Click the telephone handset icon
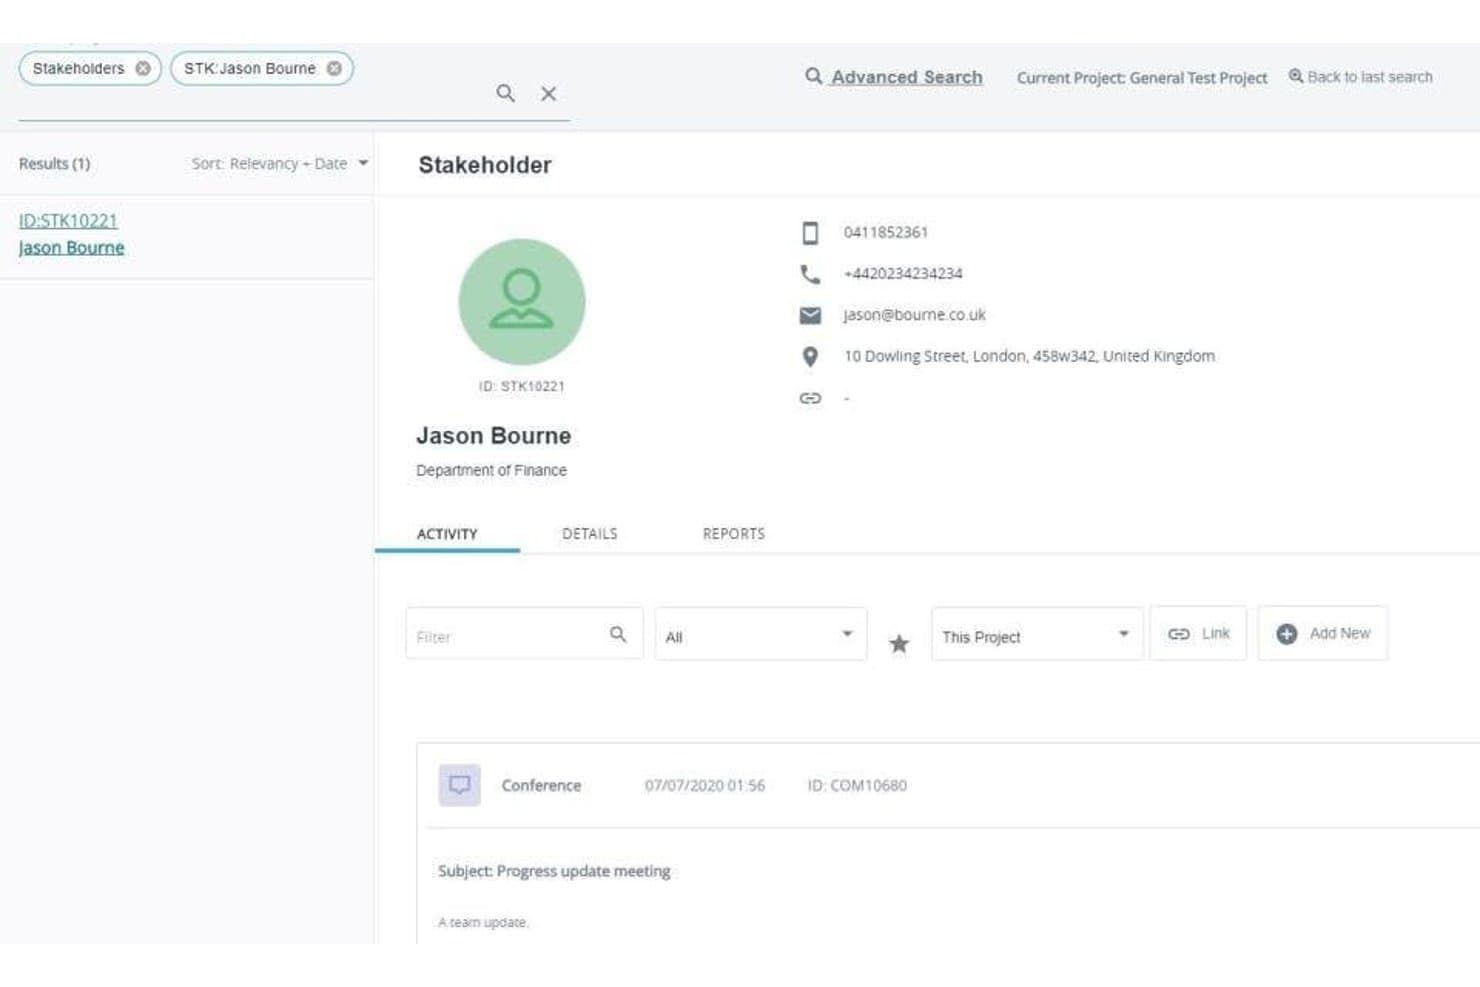Image resolution: width=1480 pixels, height=987 pixels. click(810, 274)
